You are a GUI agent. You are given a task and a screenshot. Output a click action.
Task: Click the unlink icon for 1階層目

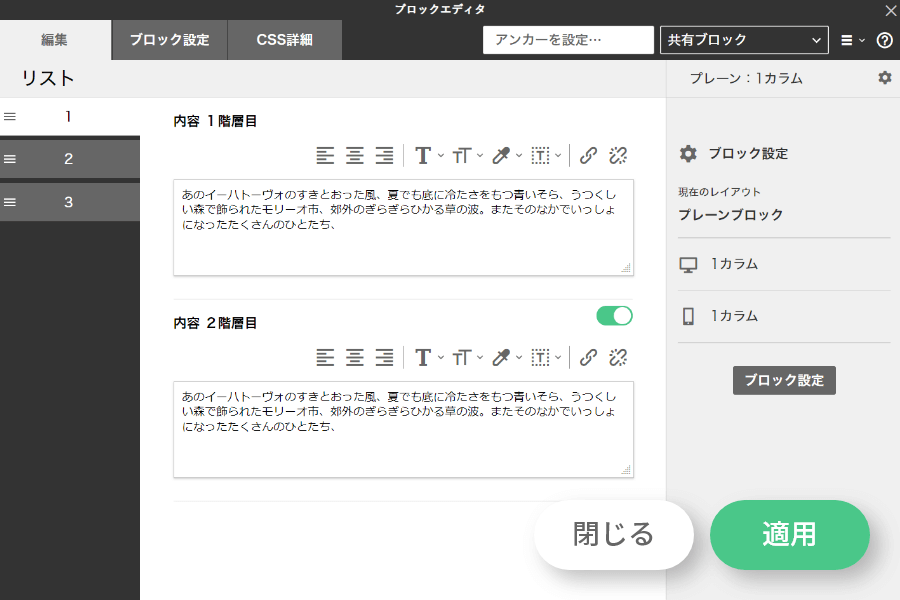coord(618,155)
